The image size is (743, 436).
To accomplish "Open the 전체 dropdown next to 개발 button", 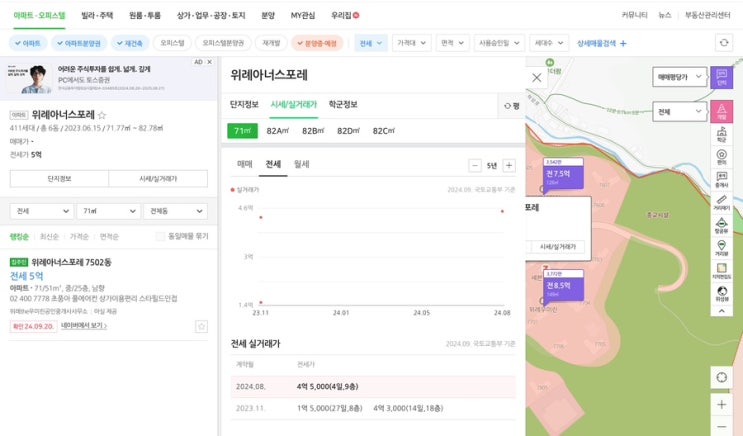I will [x=680, y=111].
